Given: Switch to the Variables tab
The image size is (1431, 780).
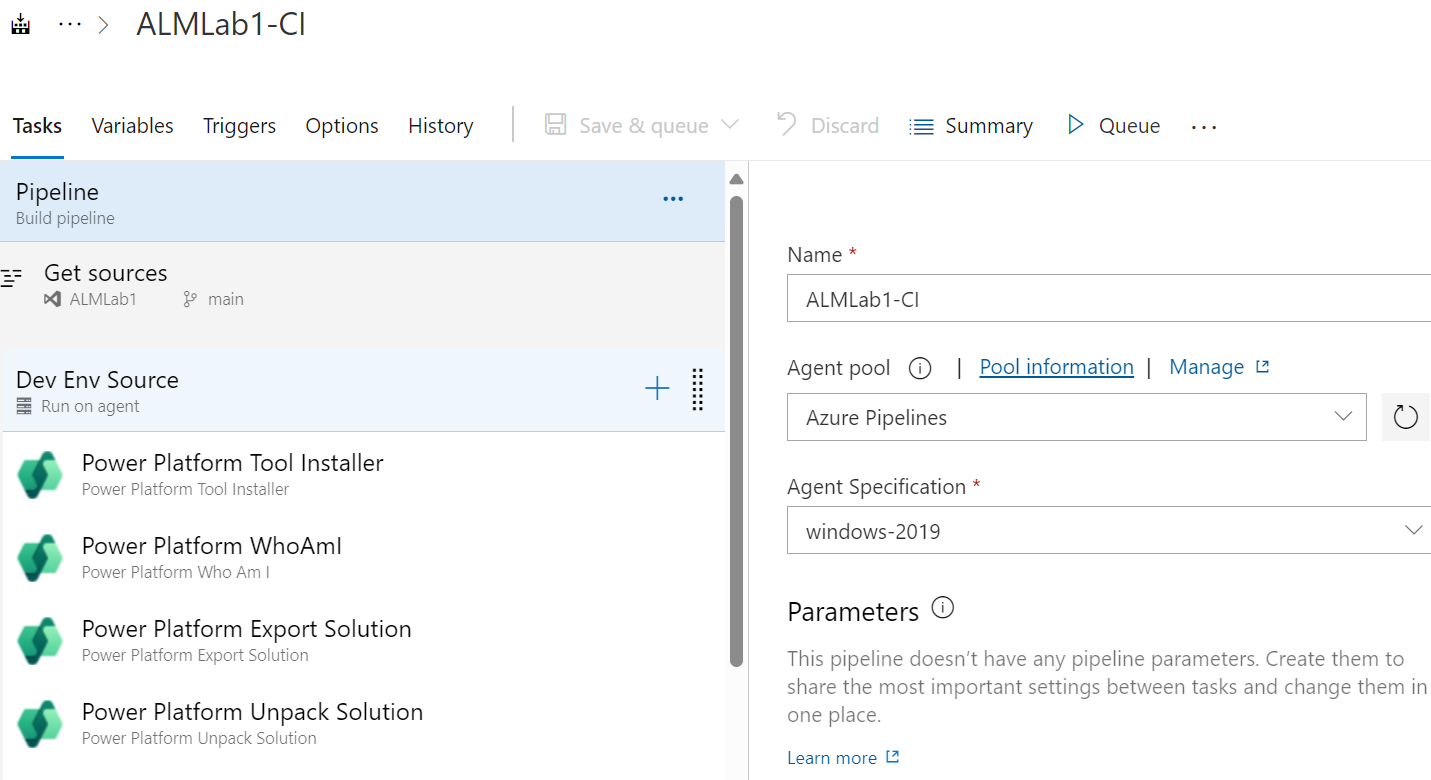Looking at the screenshot, I should (132, 125).
